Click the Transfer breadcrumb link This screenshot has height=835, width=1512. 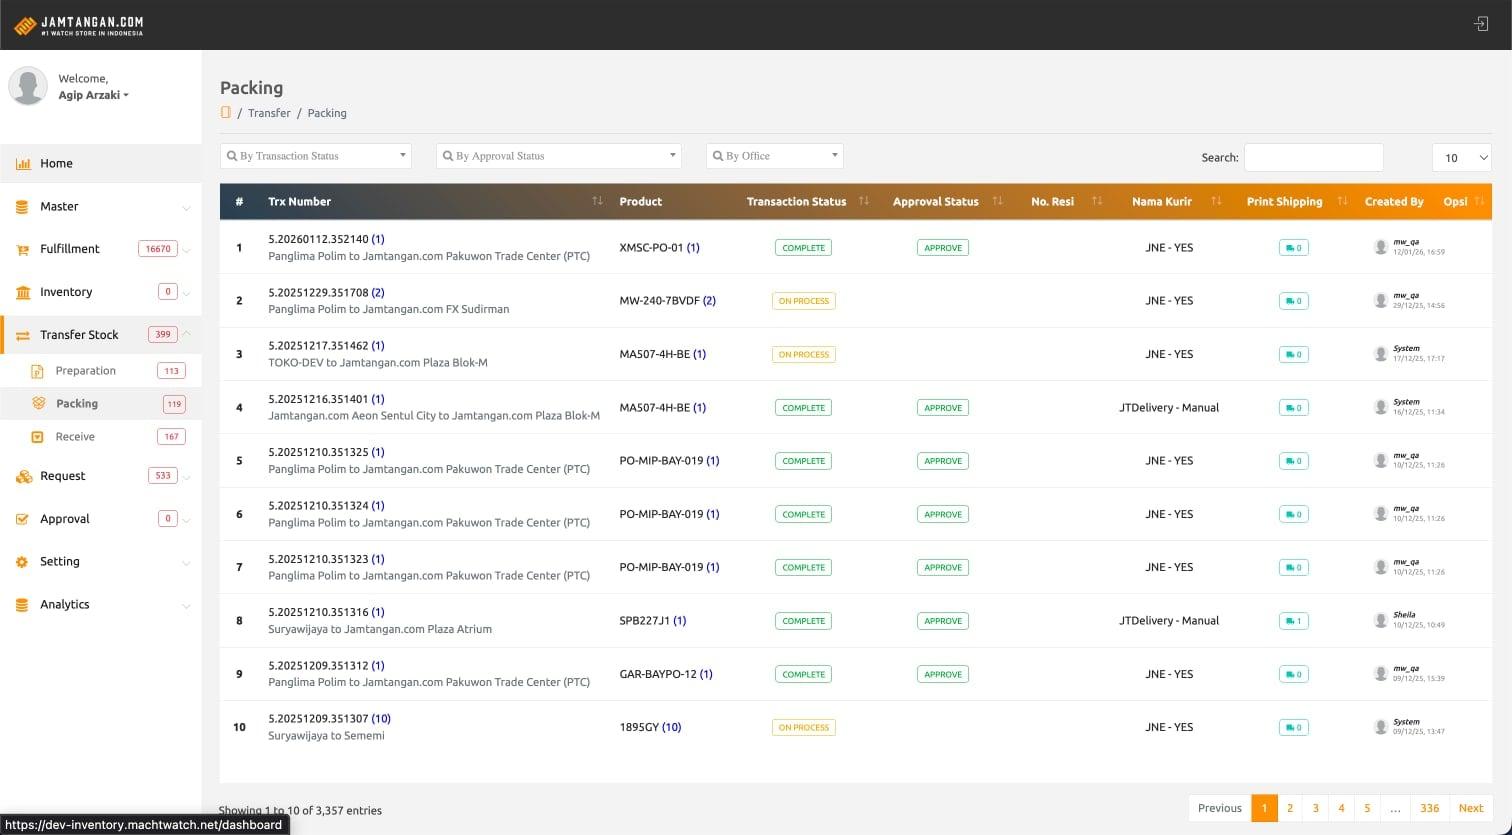pos(269,113)
